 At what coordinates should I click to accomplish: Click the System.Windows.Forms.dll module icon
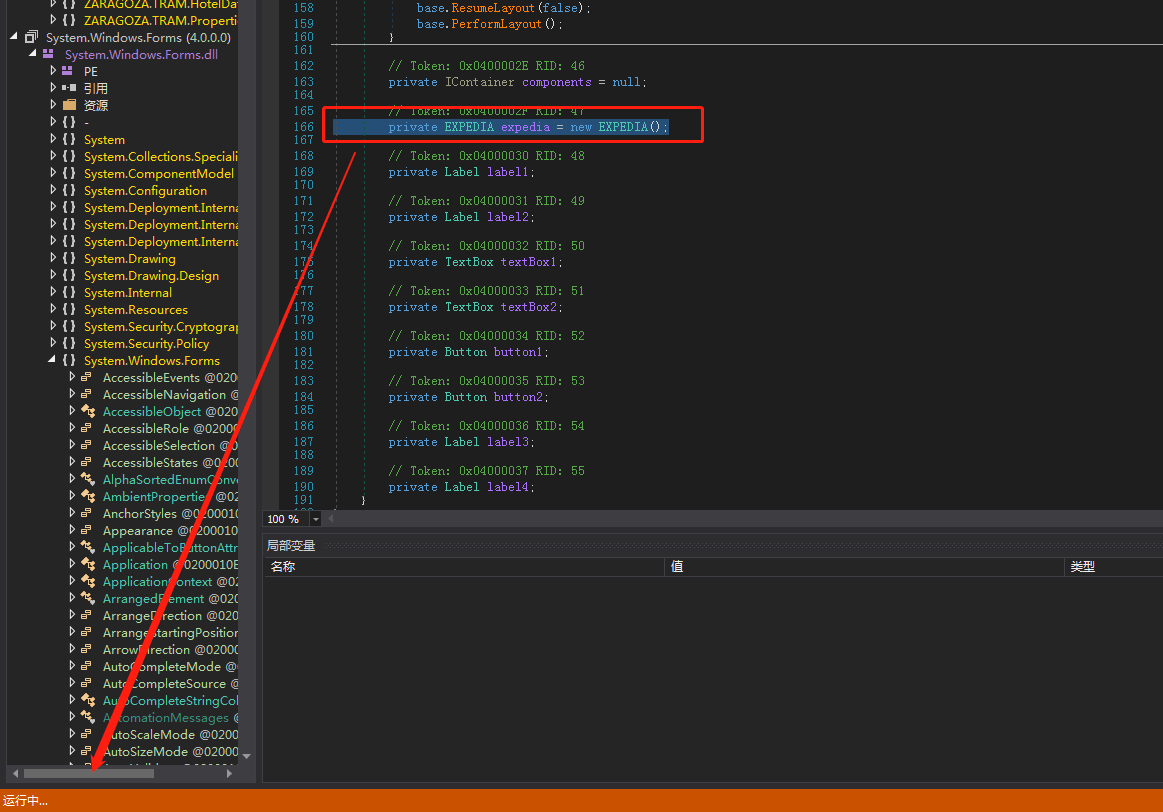[48, 54]
